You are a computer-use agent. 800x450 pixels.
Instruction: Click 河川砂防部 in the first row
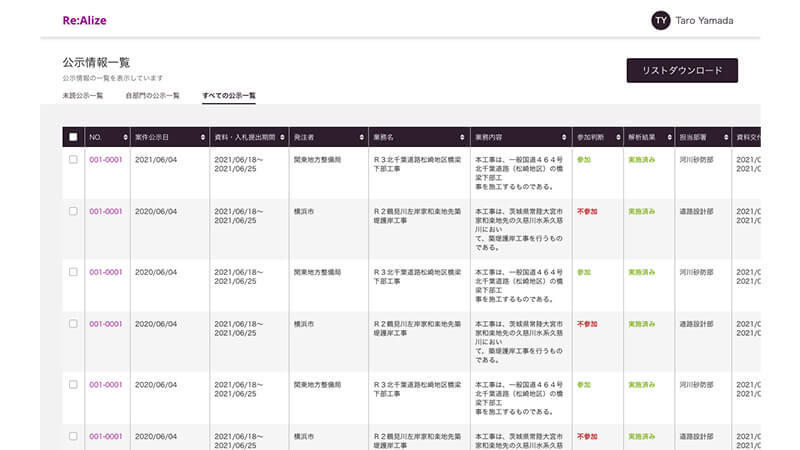pyautogui.click(x=696, y=160)
